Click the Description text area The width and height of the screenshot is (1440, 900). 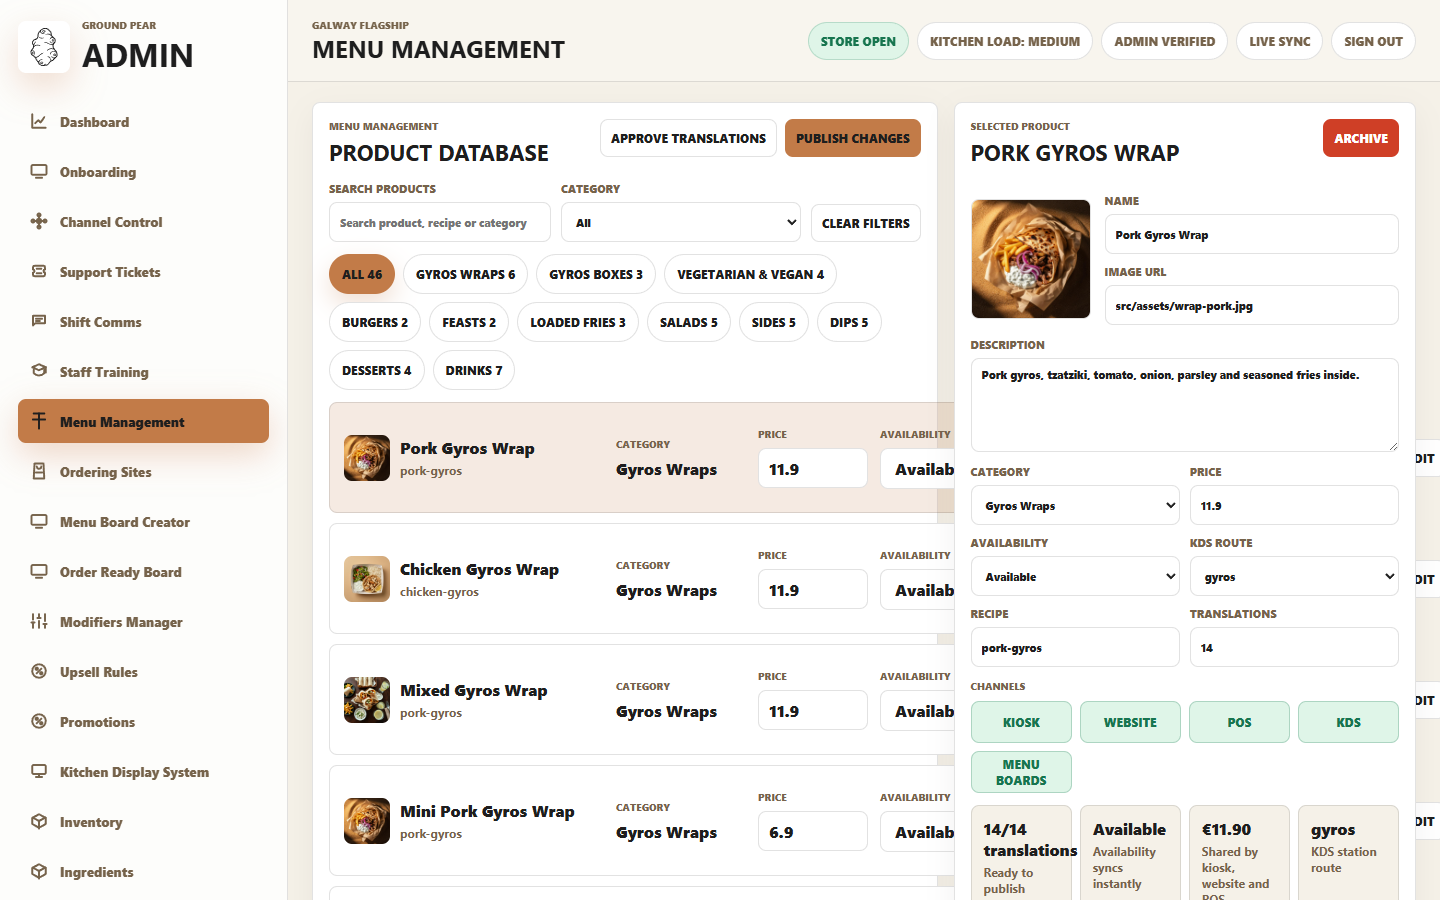1184,405
